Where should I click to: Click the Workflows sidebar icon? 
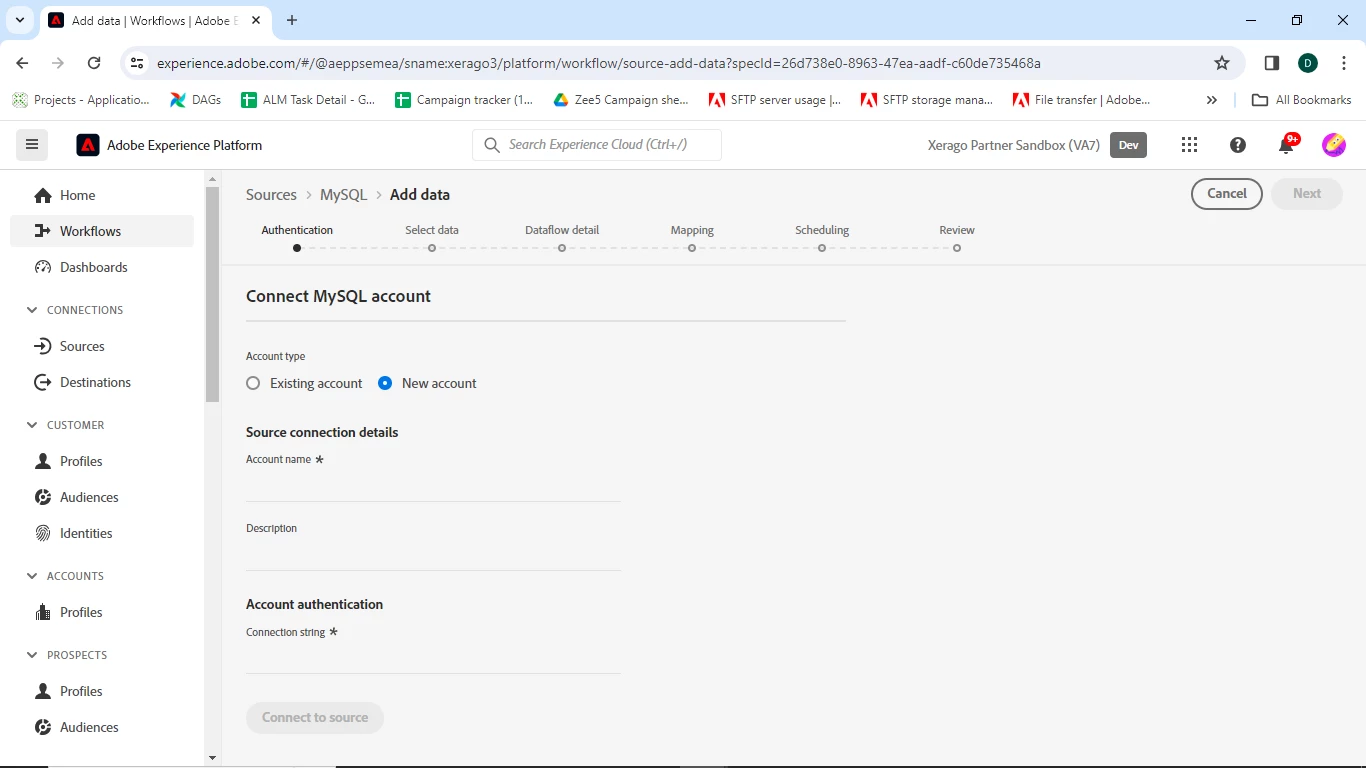tap(43, 231)
